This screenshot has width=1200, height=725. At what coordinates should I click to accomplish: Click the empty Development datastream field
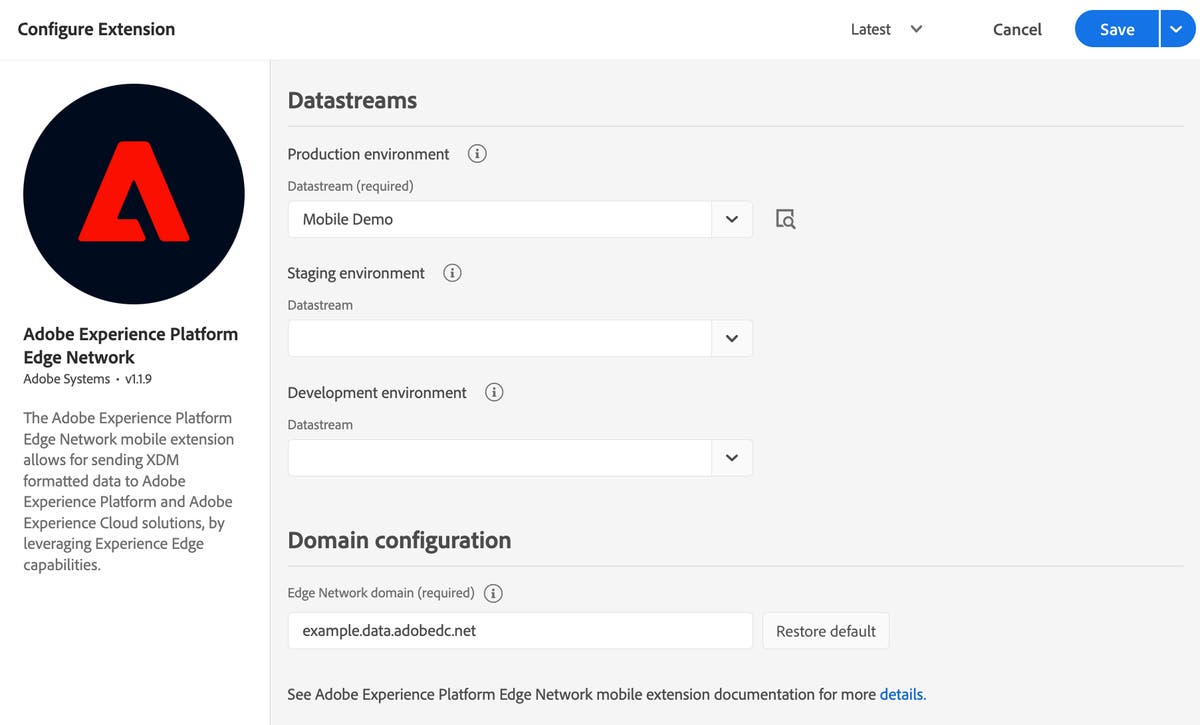tap(500, 458)
